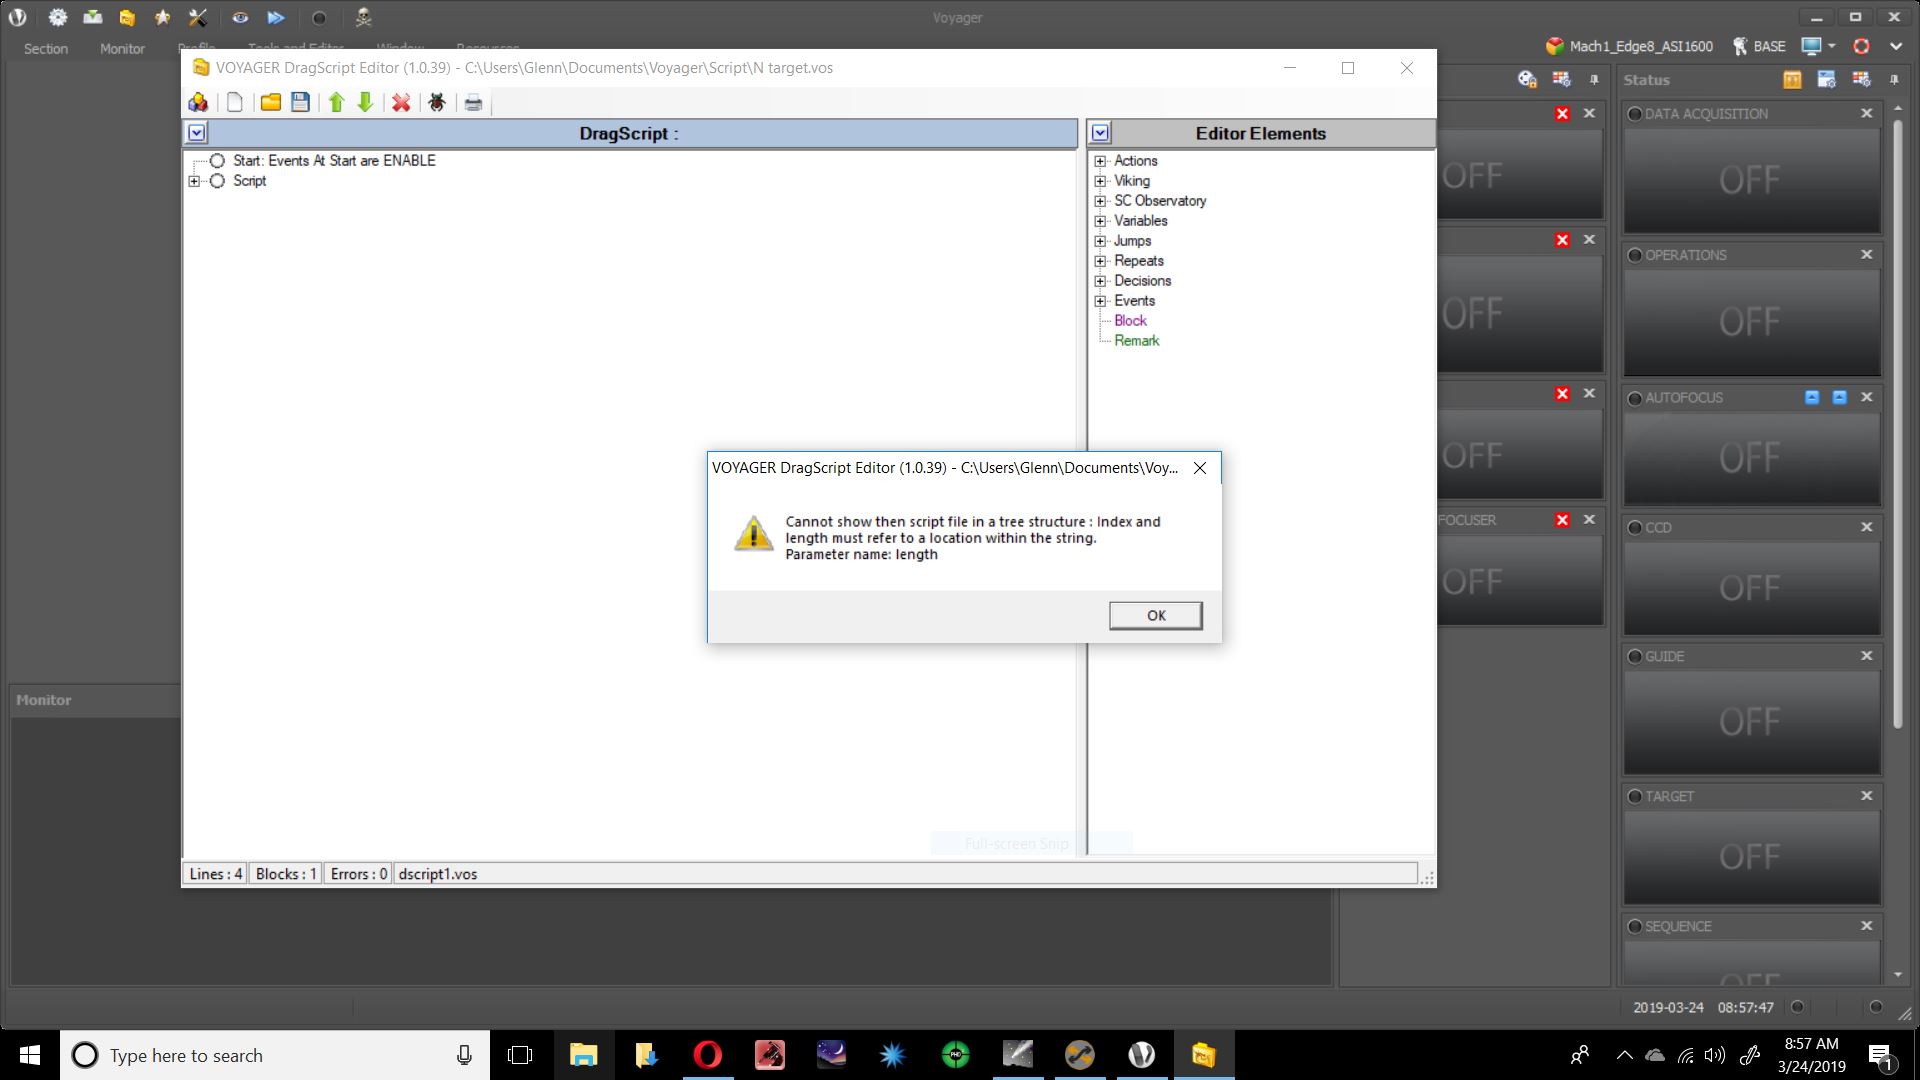Toggle the OPERATIONS status indicator

tap(1635, 255)
